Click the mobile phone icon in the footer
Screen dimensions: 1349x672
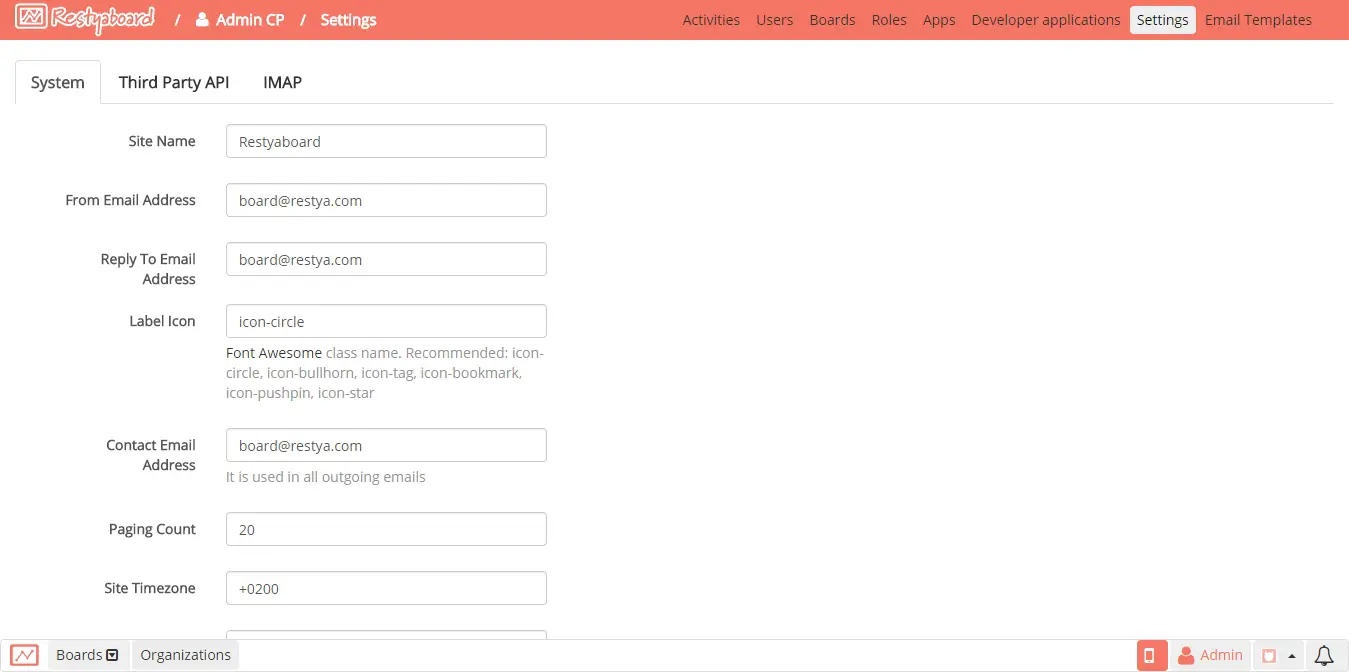[1151, 656]
